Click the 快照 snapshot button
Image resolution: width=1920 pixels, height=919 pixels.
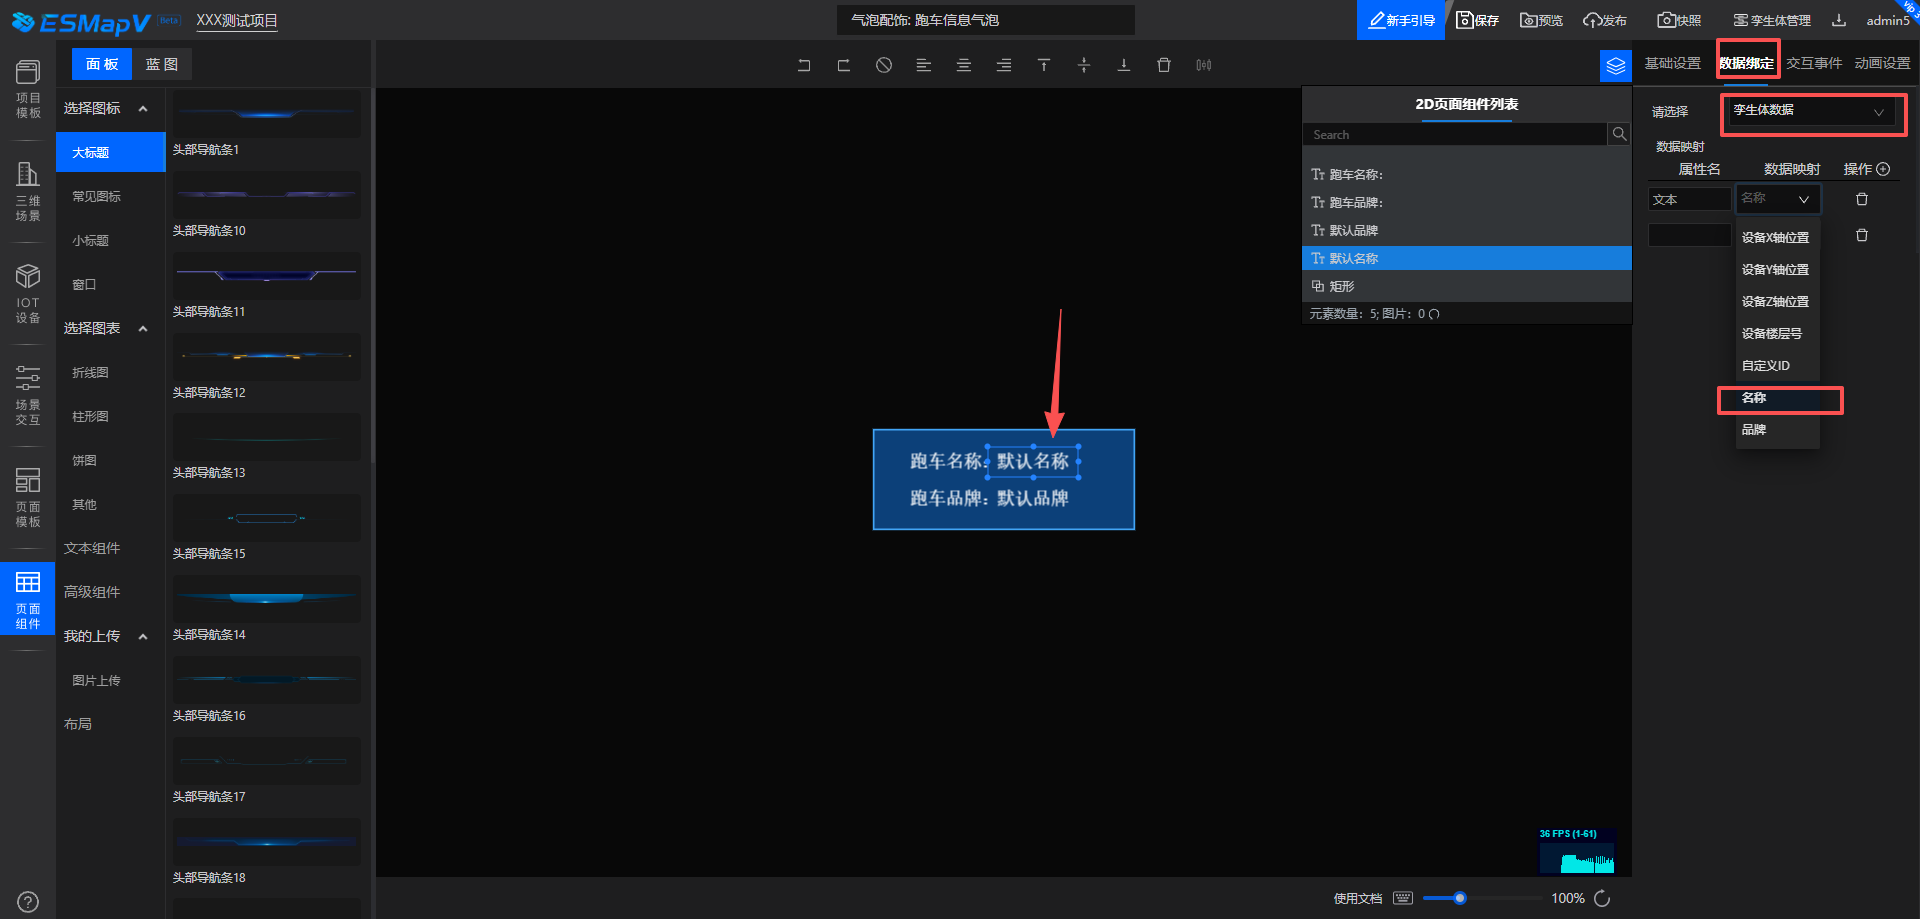1679,20
